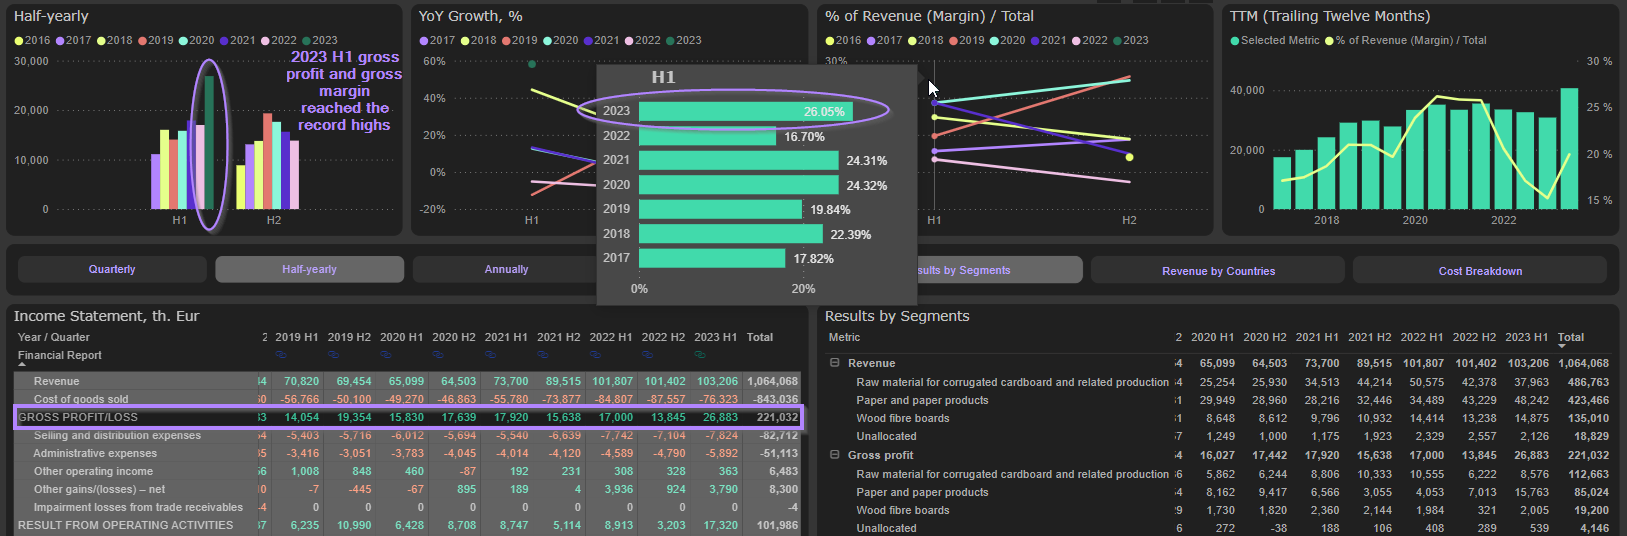Click link icon under 2023 H1 column
Screen dimensions: 1627x536
700,355
